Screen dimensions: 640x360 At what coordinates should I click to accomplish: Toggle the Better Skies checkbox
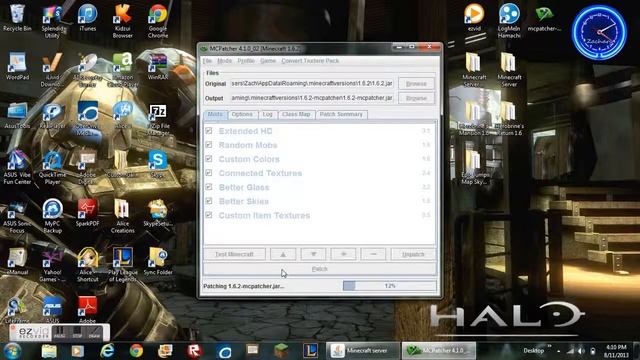click(x=209, y=201)
